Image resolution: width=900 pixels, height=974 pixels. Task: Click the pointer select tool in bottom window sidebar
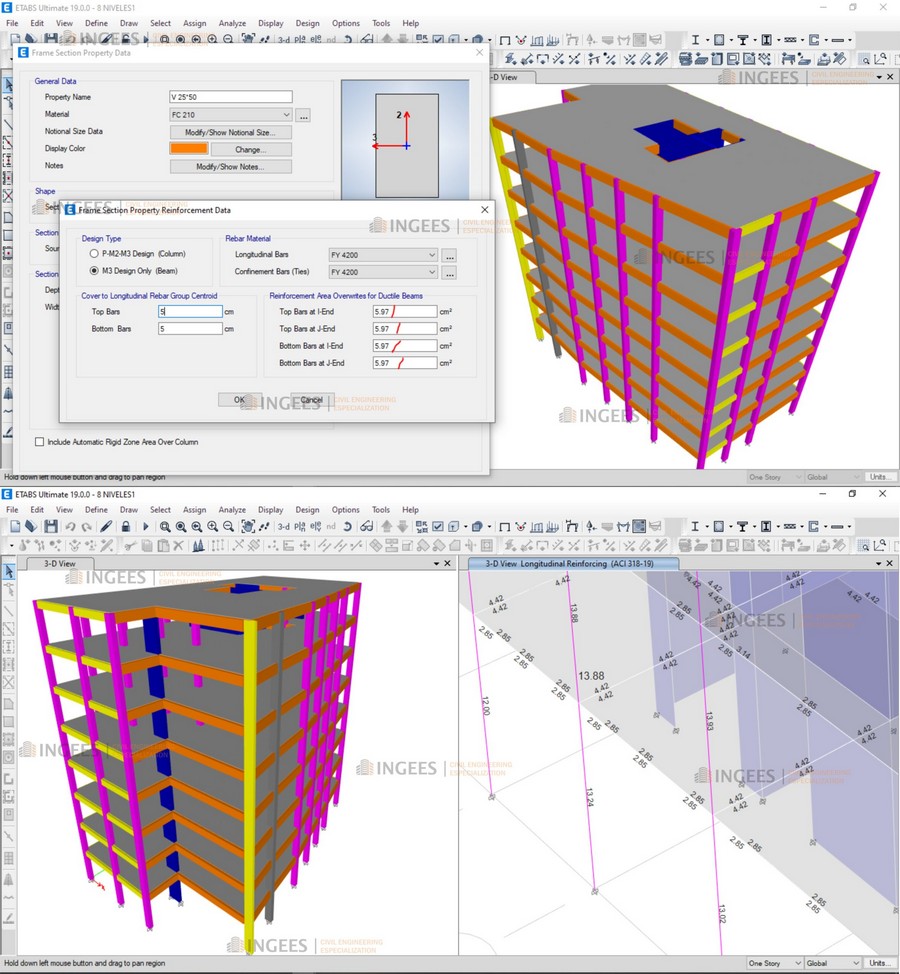9,571
